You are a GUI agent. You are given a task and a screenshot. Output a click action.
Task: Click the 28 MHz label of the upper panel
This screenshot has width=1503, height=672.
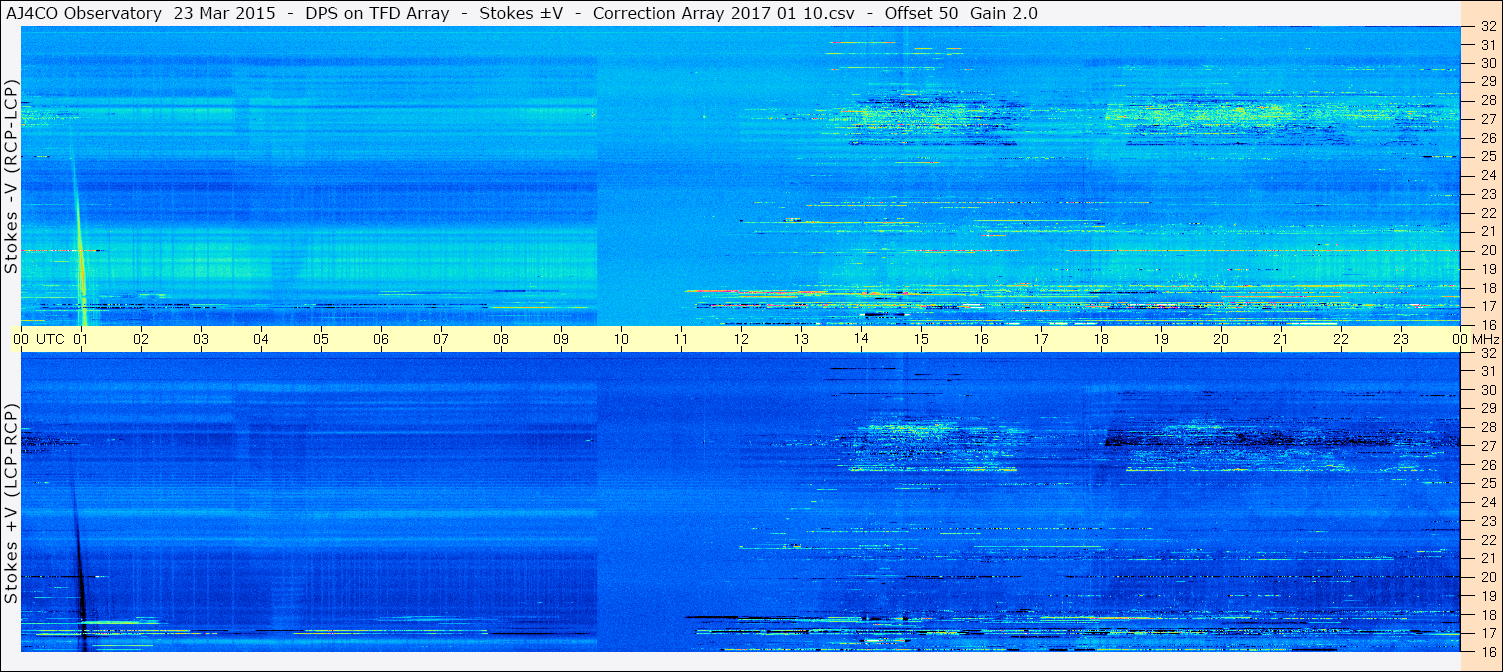1487,100
